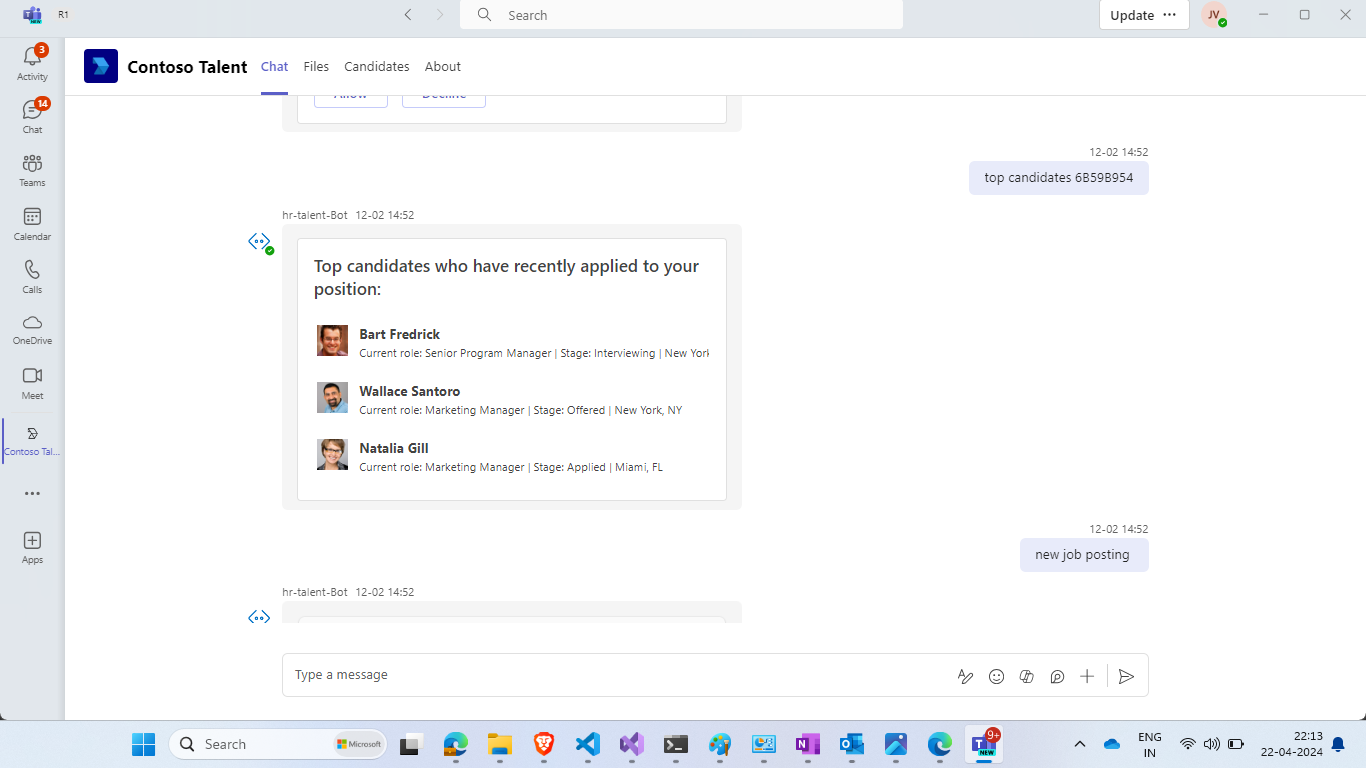Viewport: 1366px width, 768px height.
Task: Switch to the Chat tab
Action: tap(274, 66)
